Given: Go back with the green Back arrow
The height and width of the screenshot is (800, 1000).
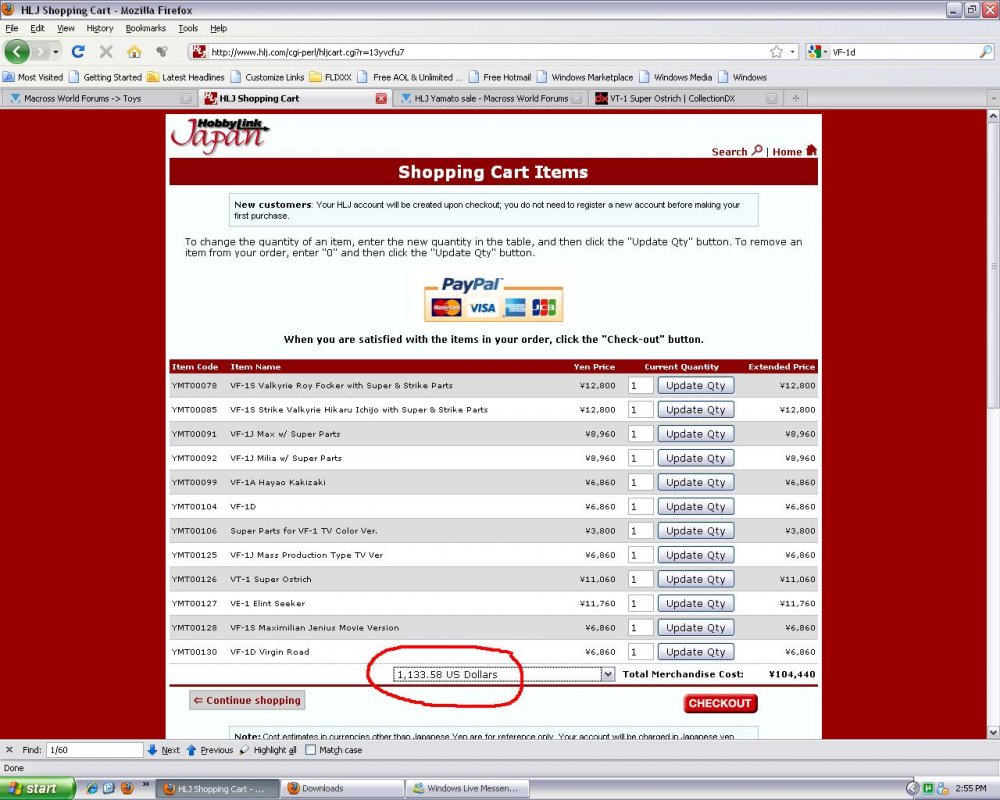Looking at the screenshot, I should point(17,52).
